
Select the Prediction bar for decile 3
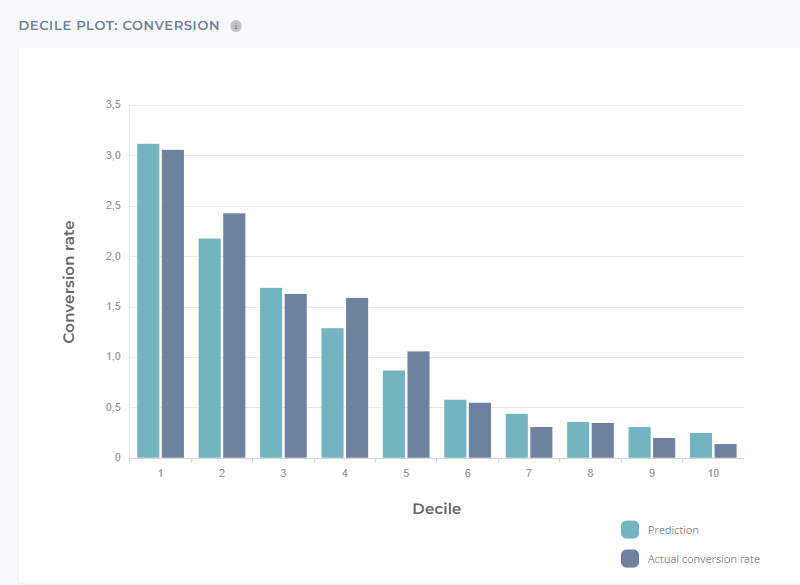tap(271, 373)
